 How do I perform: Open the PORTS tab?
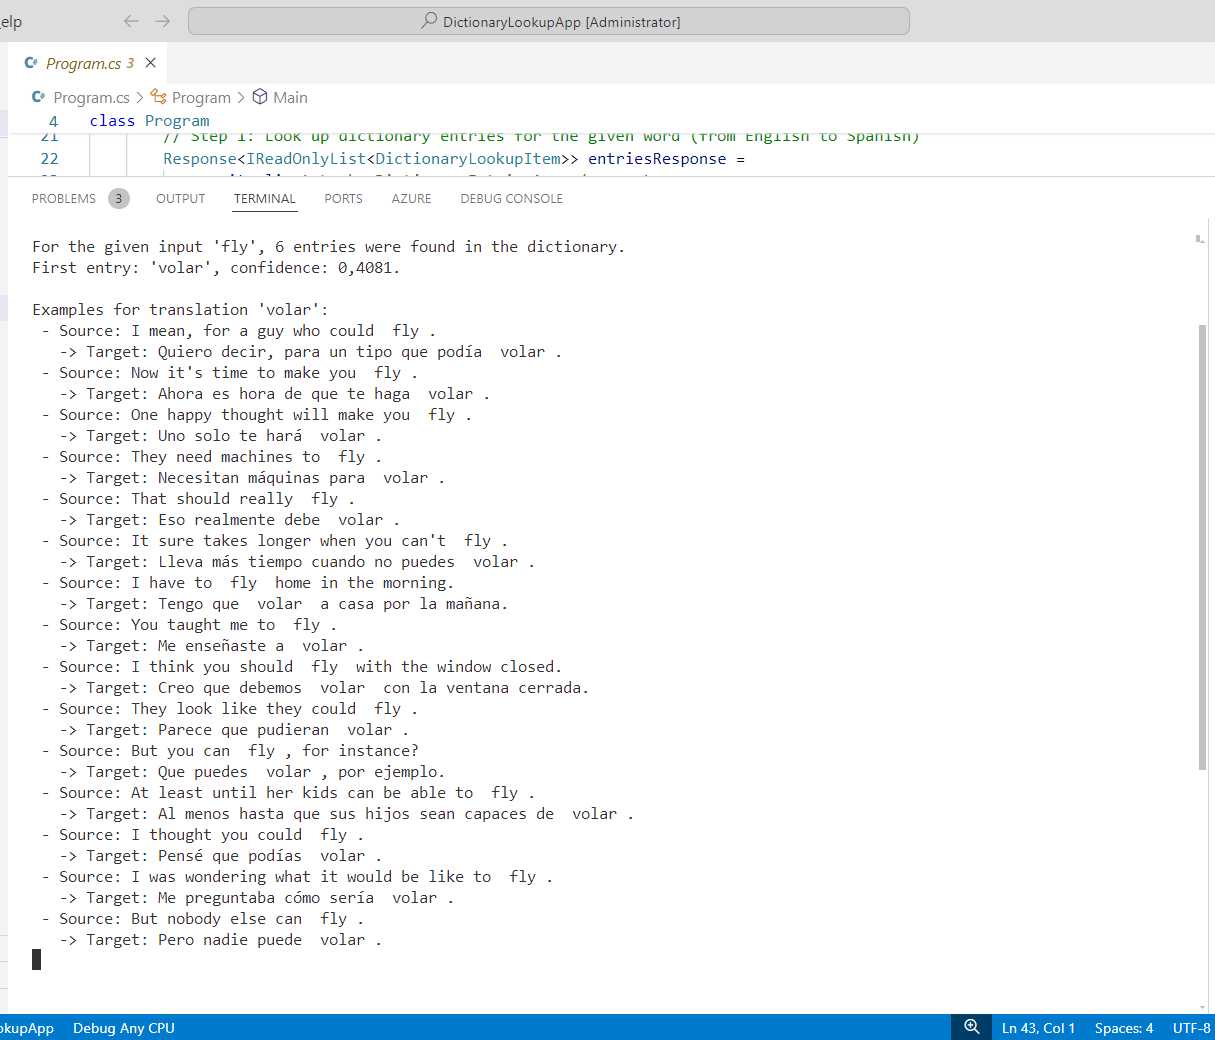[343, 198]
